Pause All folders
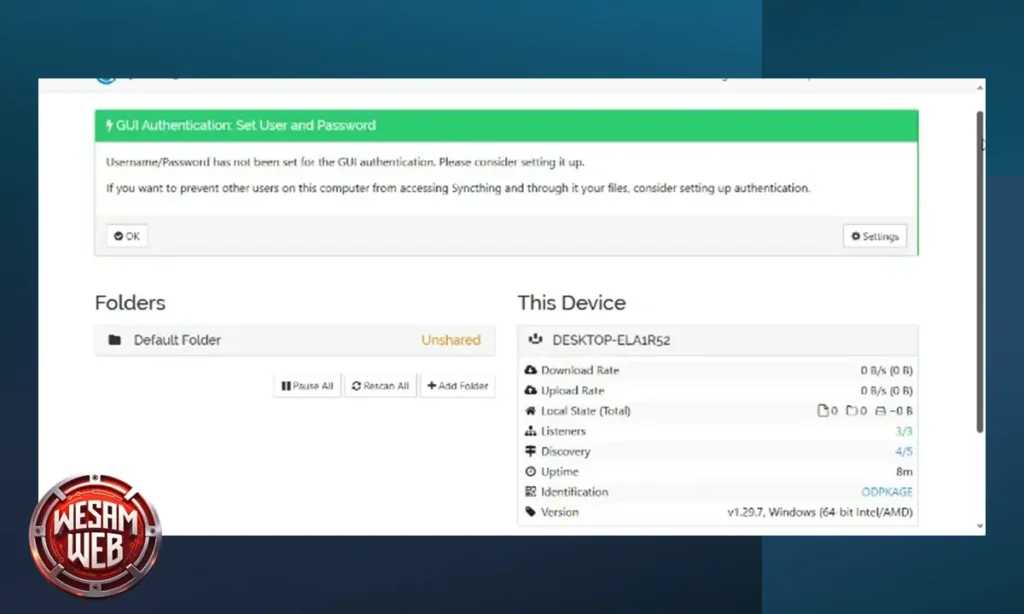 coord(307,385)
